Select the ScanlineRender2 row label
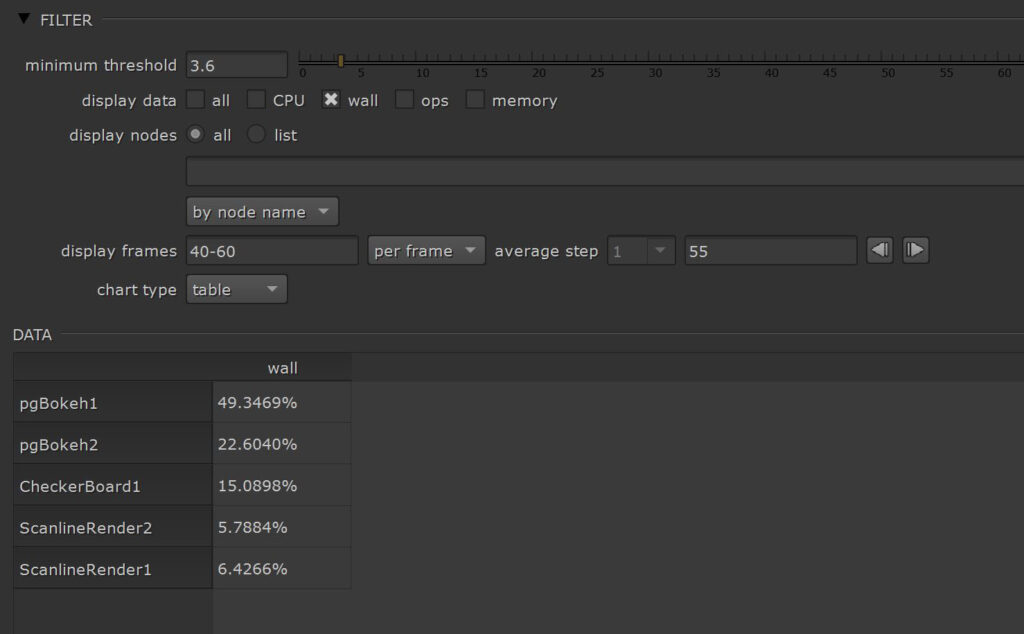 (113, 528)
